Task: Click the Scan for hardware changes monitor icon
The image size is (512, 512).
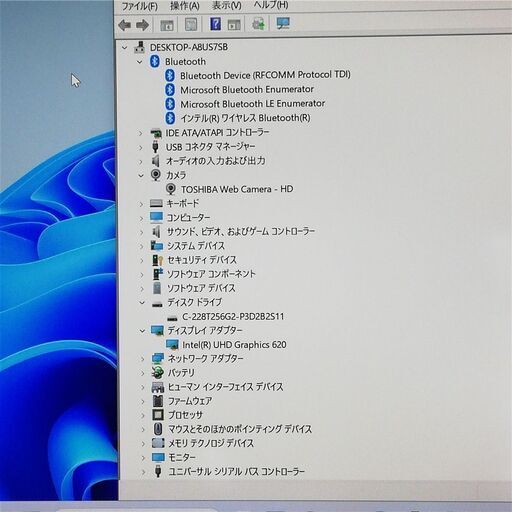Action: tap(283, 23)
